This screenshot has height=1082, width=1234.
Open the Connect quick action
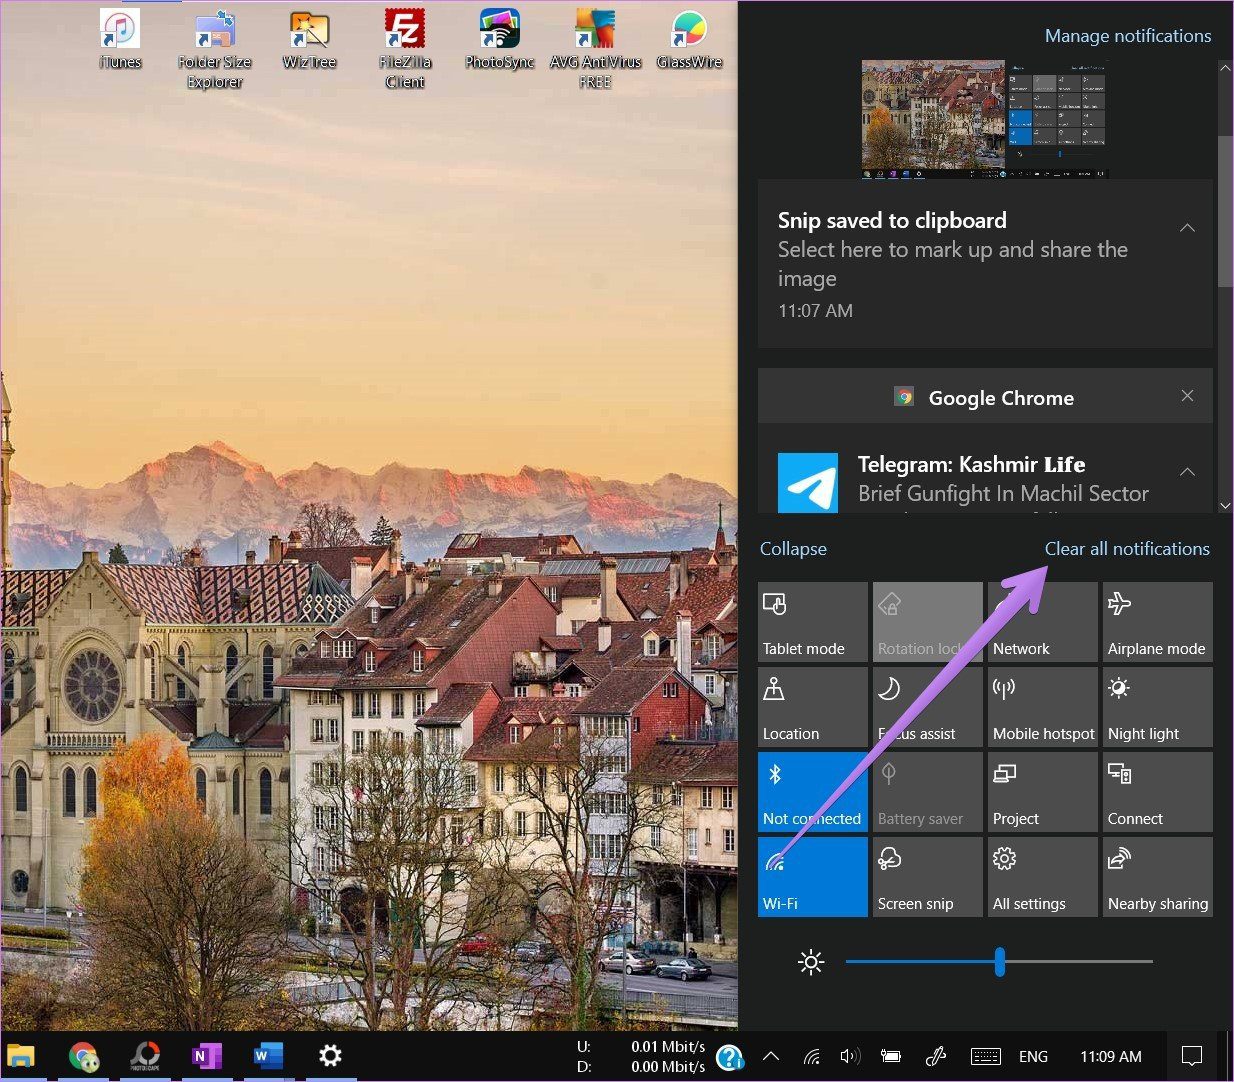tap(1157, 792)
